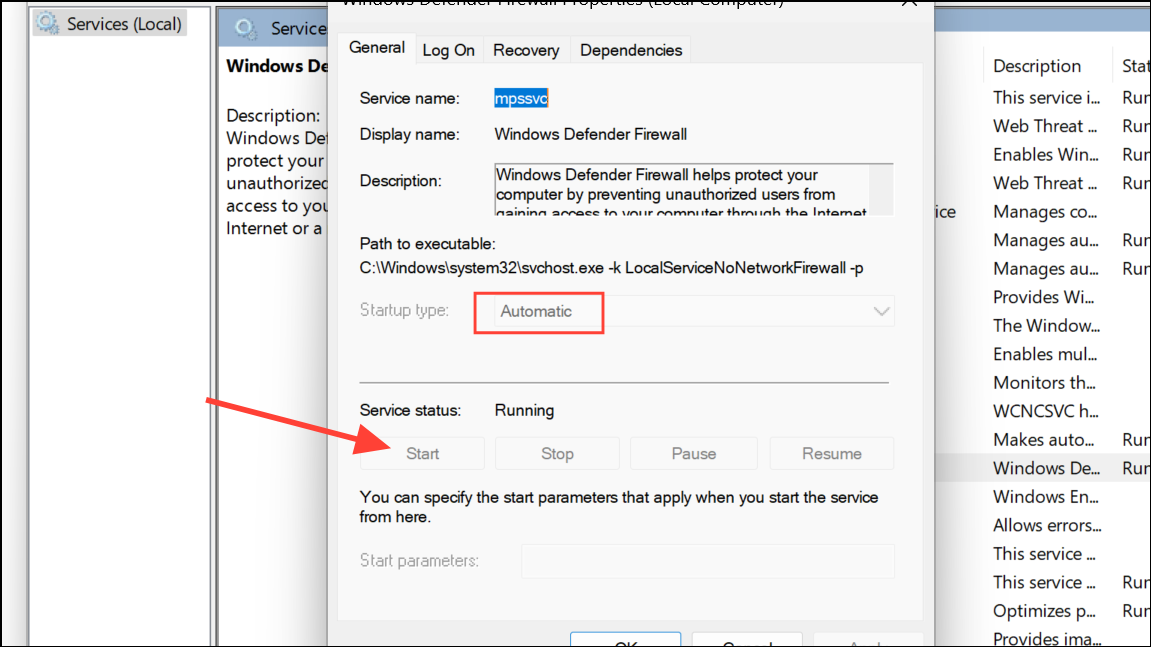The image size is (1151, 647).
Task: Select the 'WCNCSVC h...' service row
Action: coord(1045,412)
